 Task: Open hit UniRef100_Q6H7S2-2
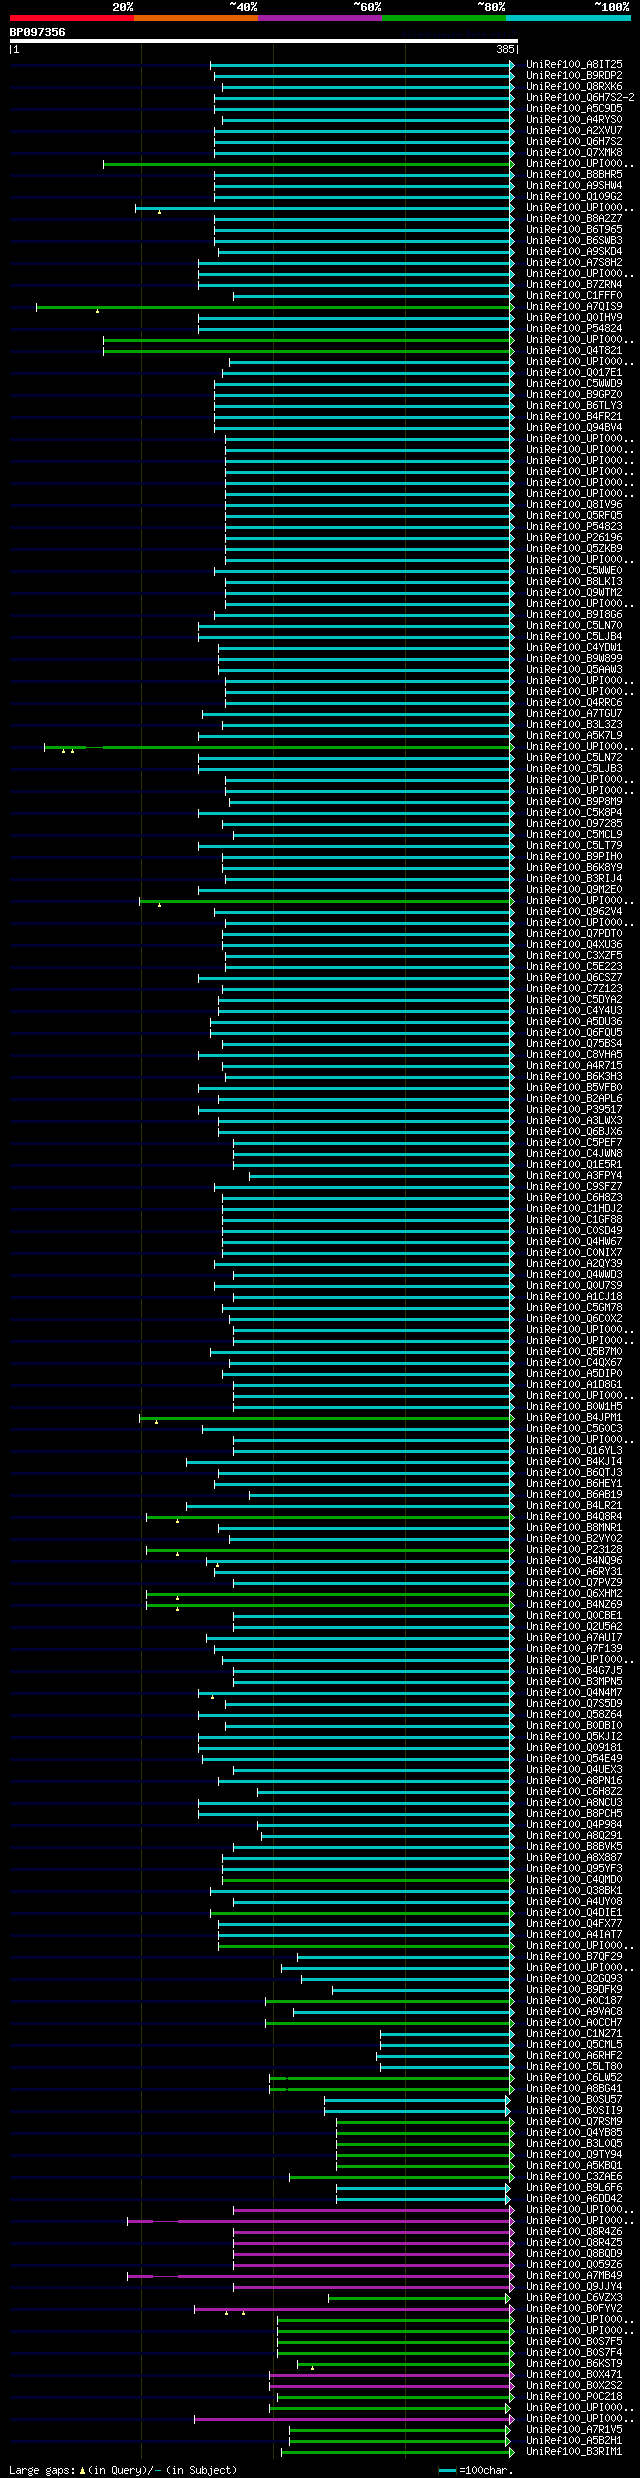click(580, 97)
